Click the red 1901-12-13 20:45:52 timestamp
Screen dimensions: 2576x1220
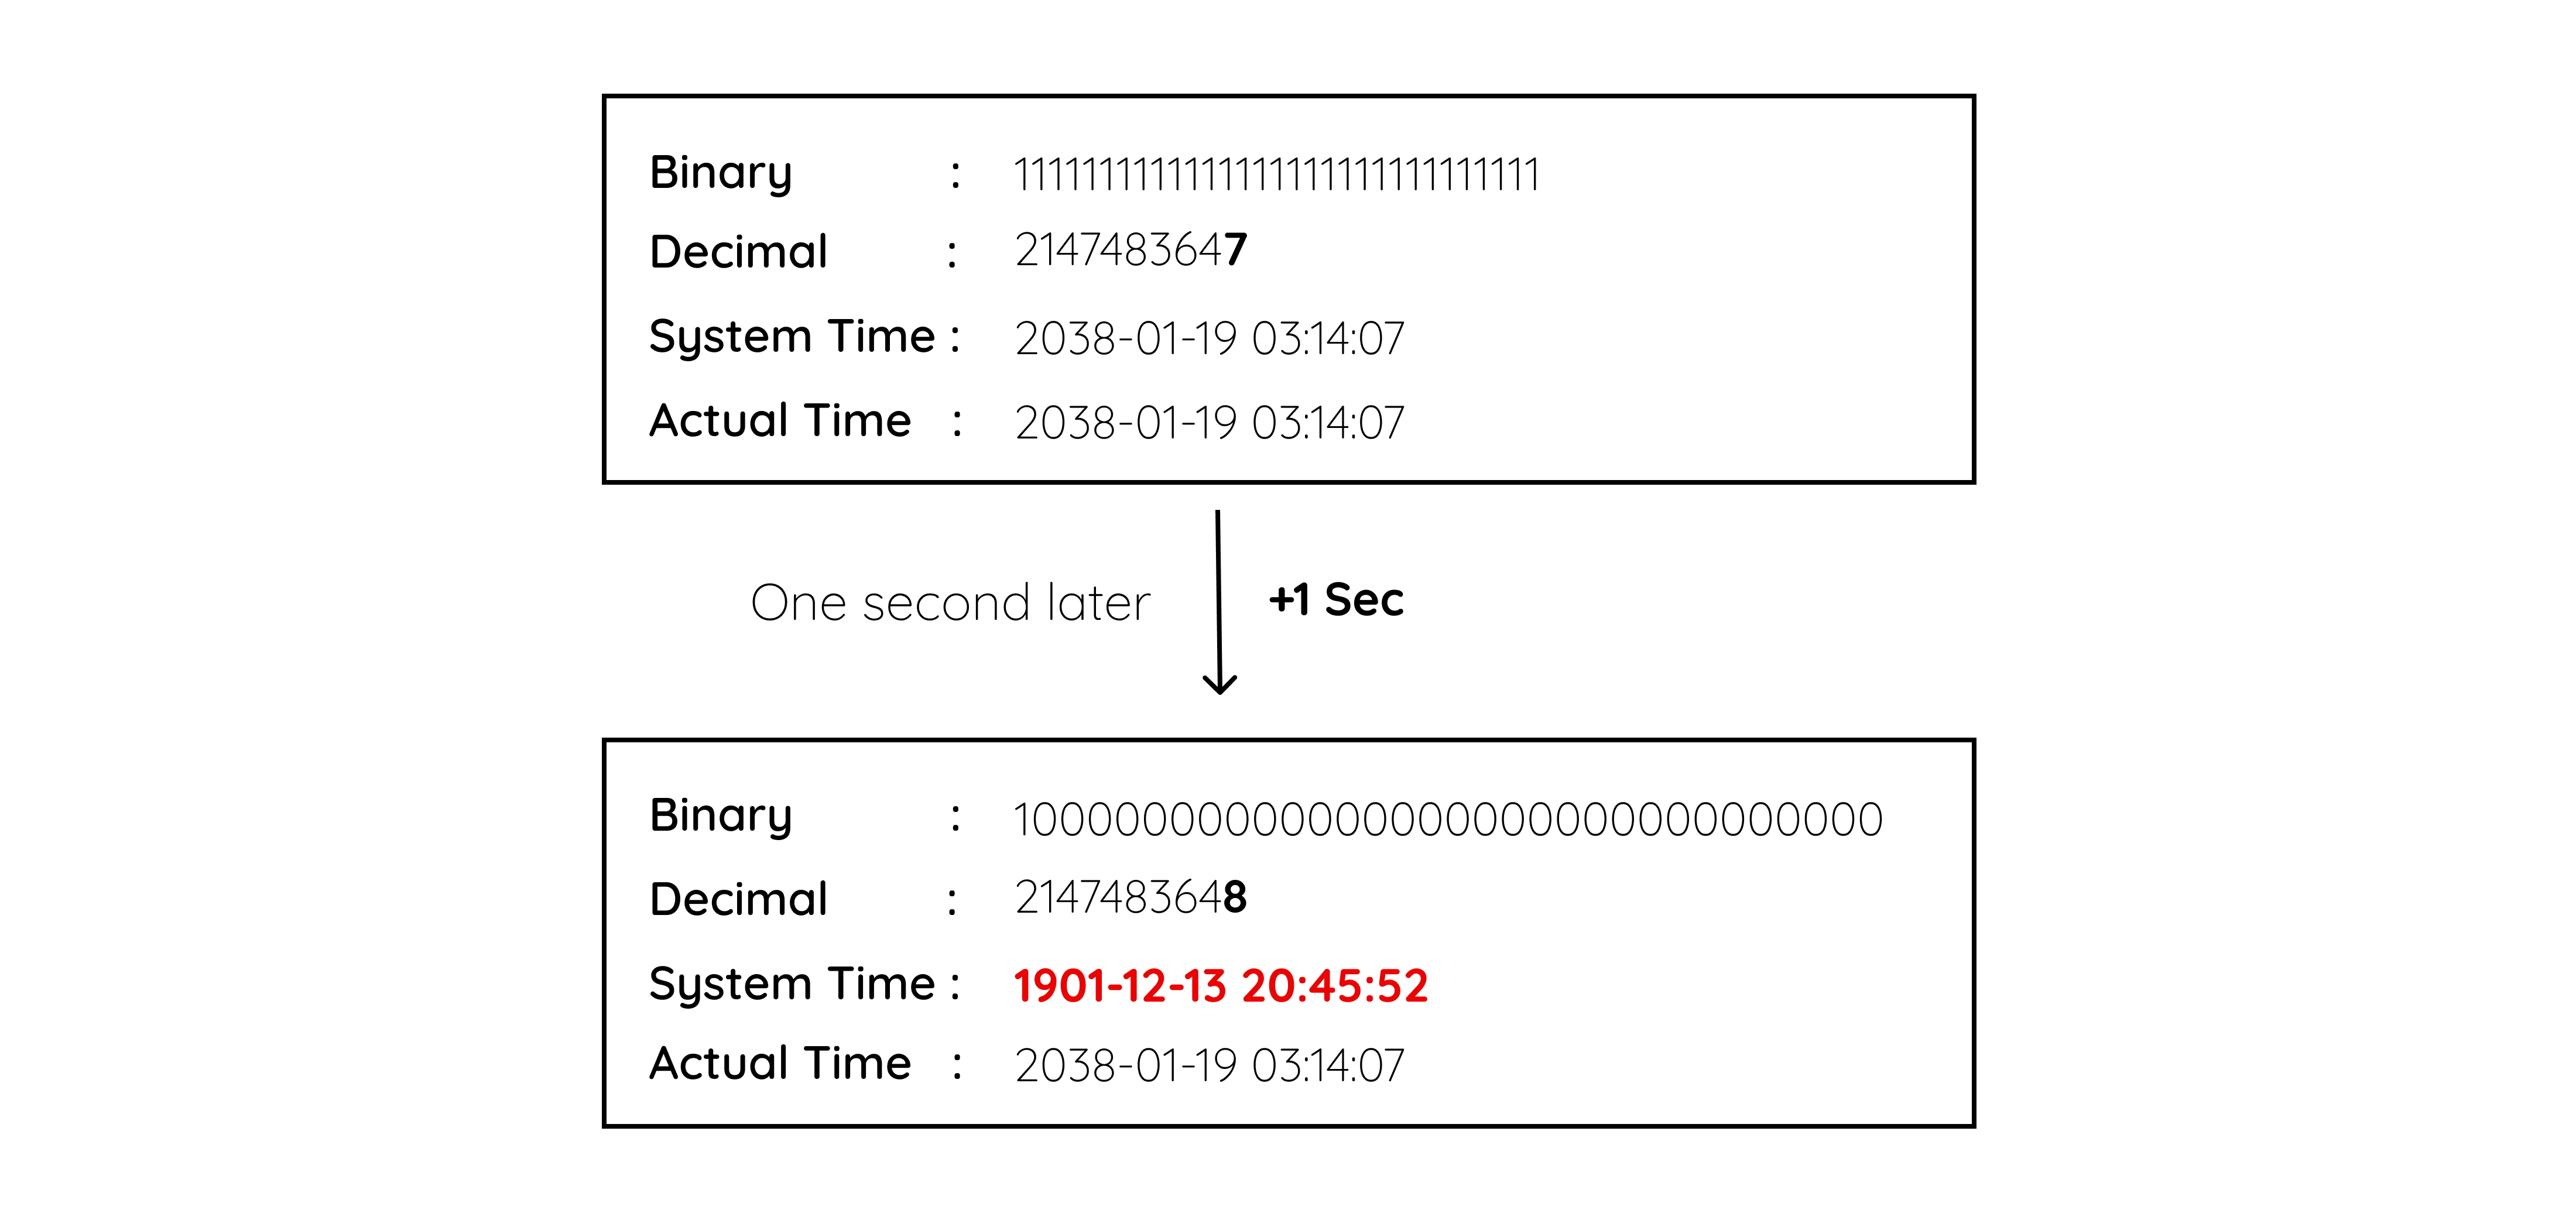[x=1220, y=986]
